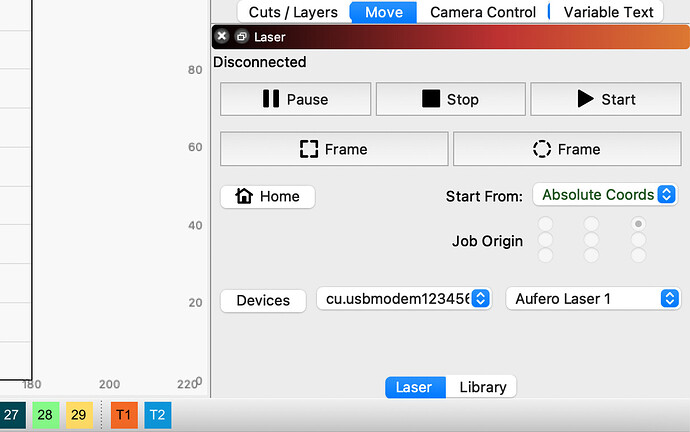Open the cu.usbmodem port dropdown

pyautogui.click(x=404, y=299)
